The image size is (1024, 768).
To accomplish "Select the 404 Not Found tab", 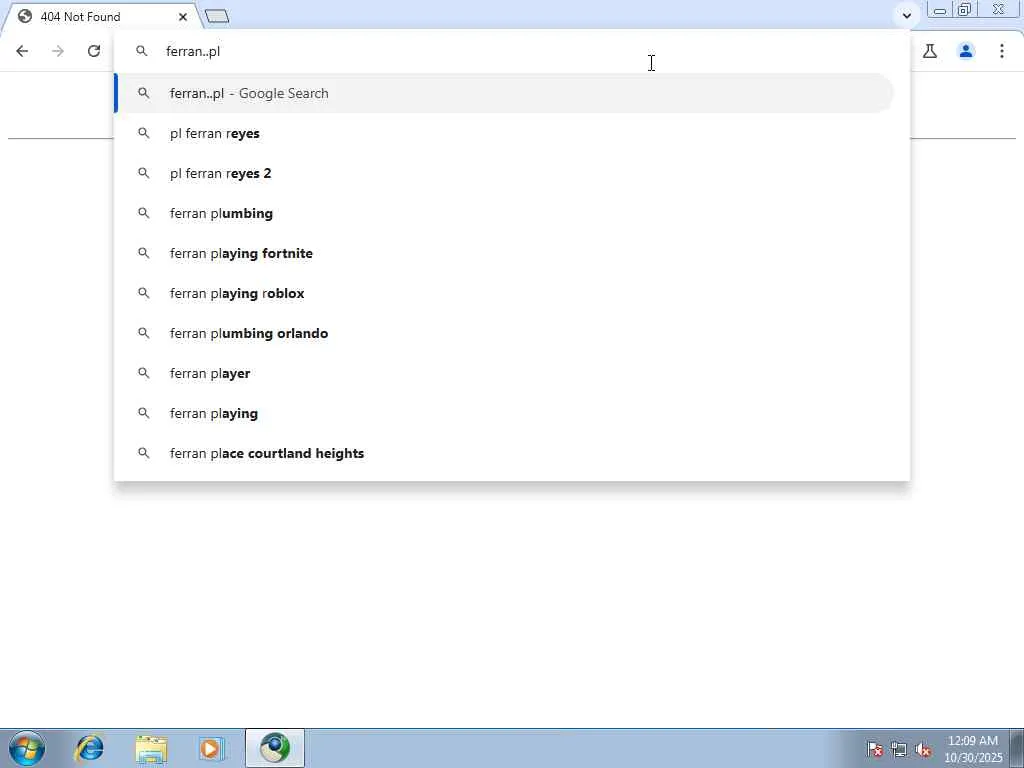I will (x=102, y=17).
